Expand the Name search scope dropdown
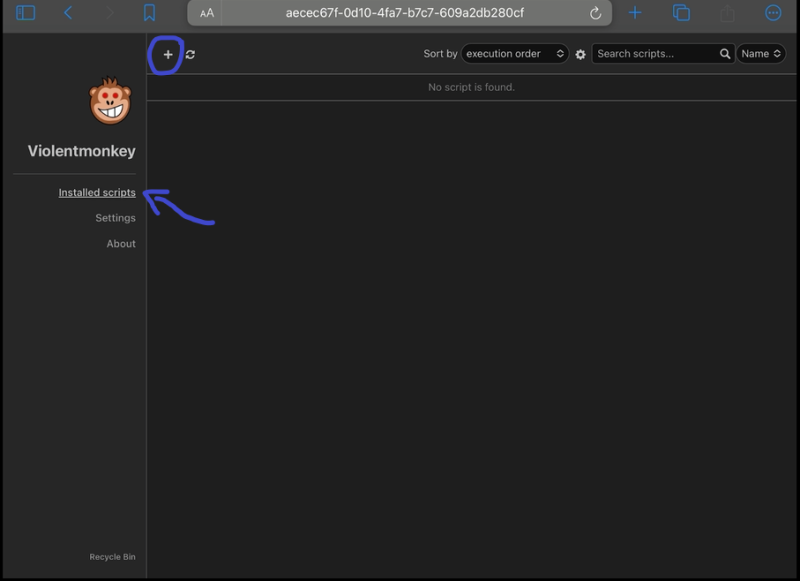The height and width of the screenshot is (581, 800). click(x=761, y=54)
